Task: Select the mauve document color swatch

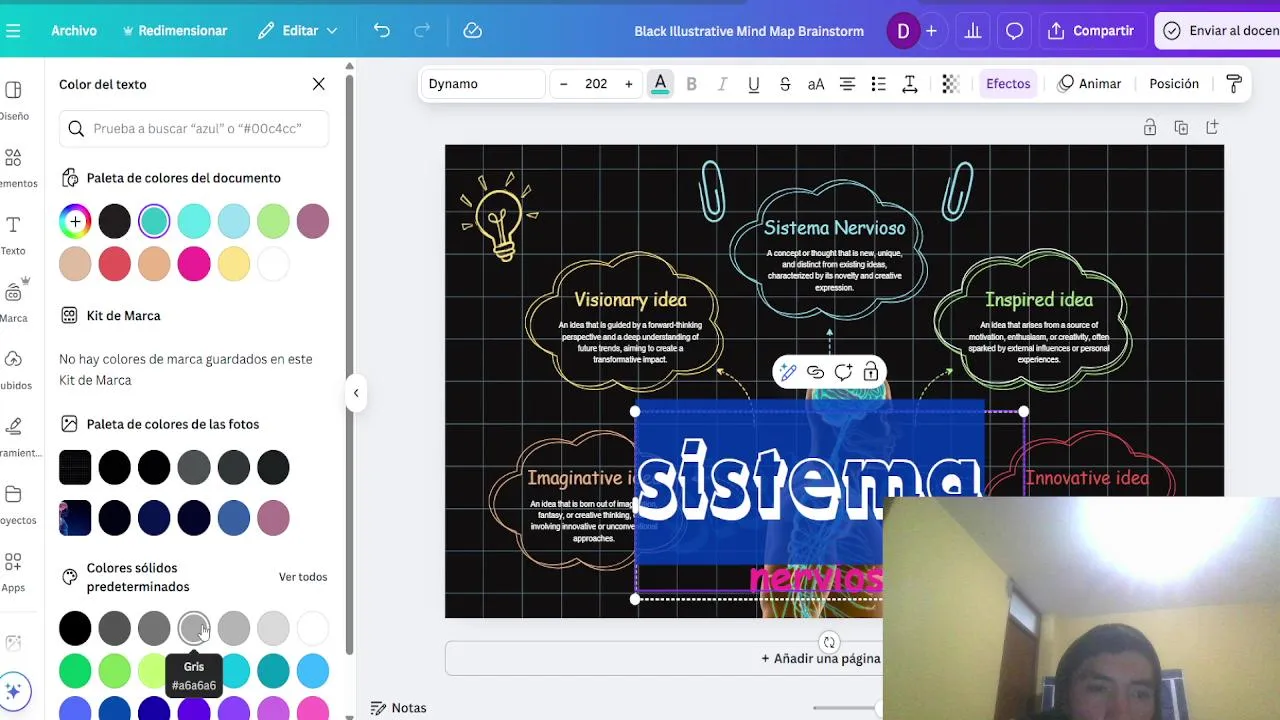Action: tap(313, 221)
